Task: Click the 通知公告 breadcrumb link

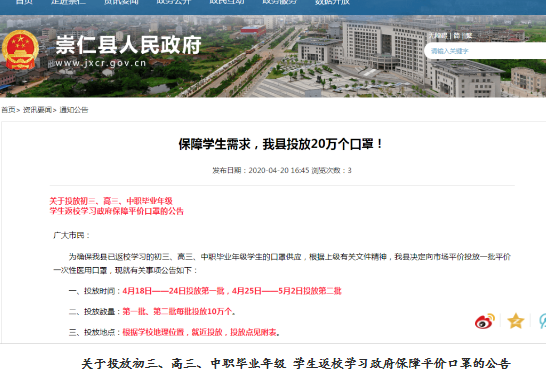Action: coord(74,110)
